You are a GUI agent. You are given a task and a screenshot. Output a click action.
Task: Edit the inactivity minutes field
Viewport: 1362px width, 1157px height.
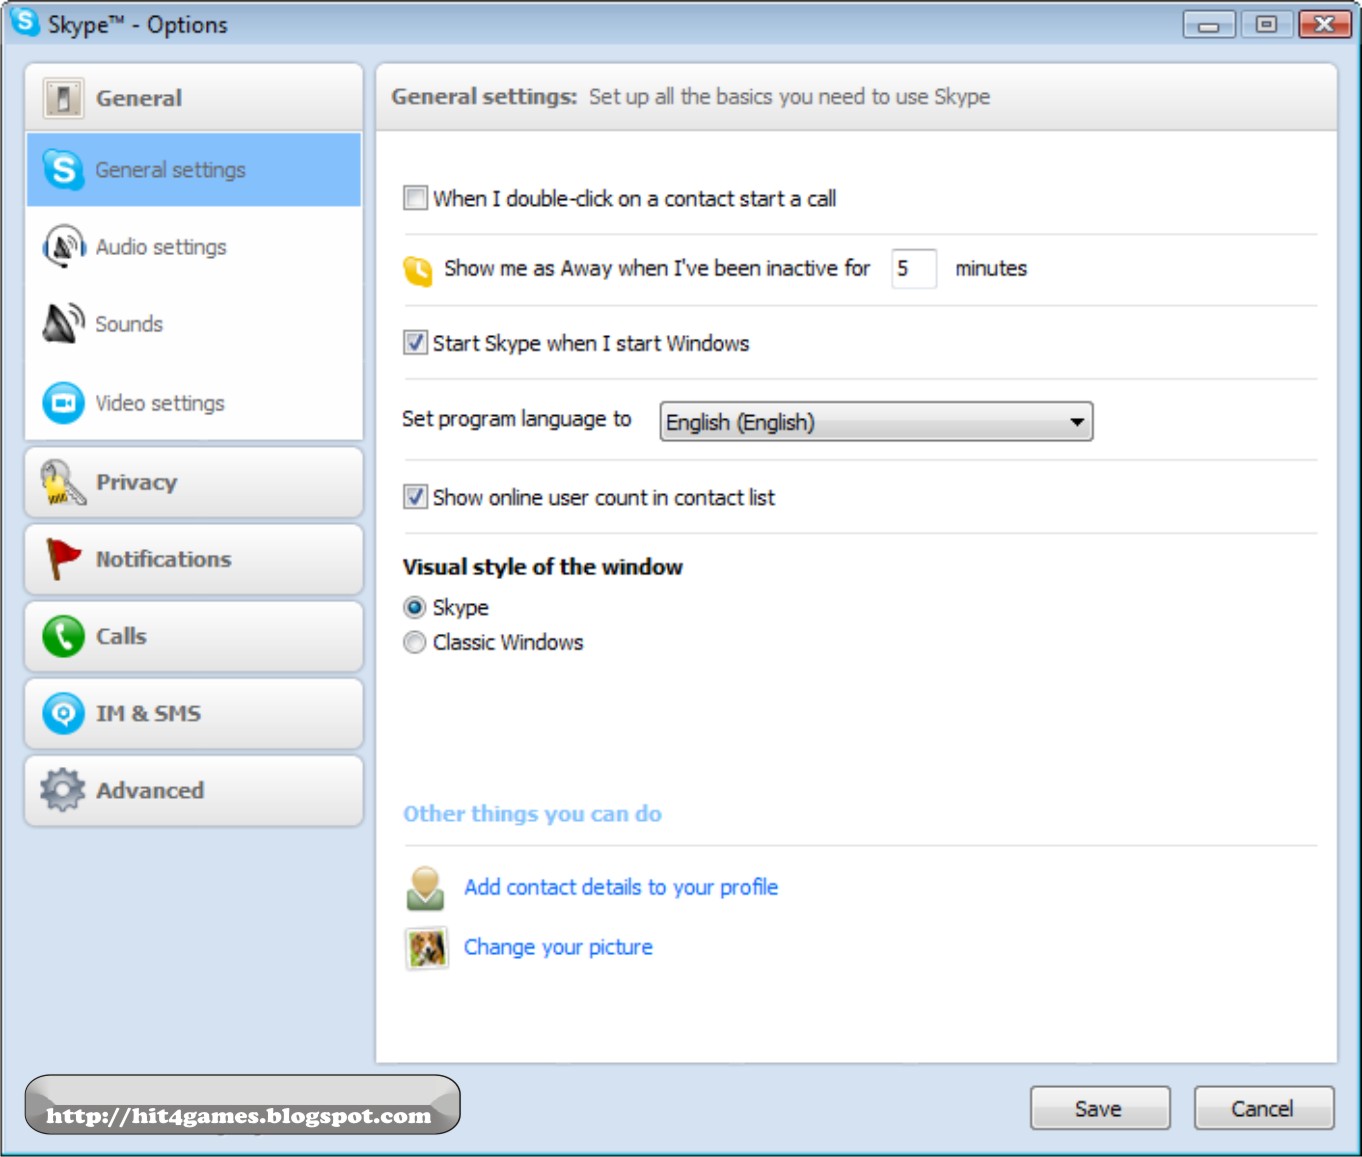[x=913, y=269]
